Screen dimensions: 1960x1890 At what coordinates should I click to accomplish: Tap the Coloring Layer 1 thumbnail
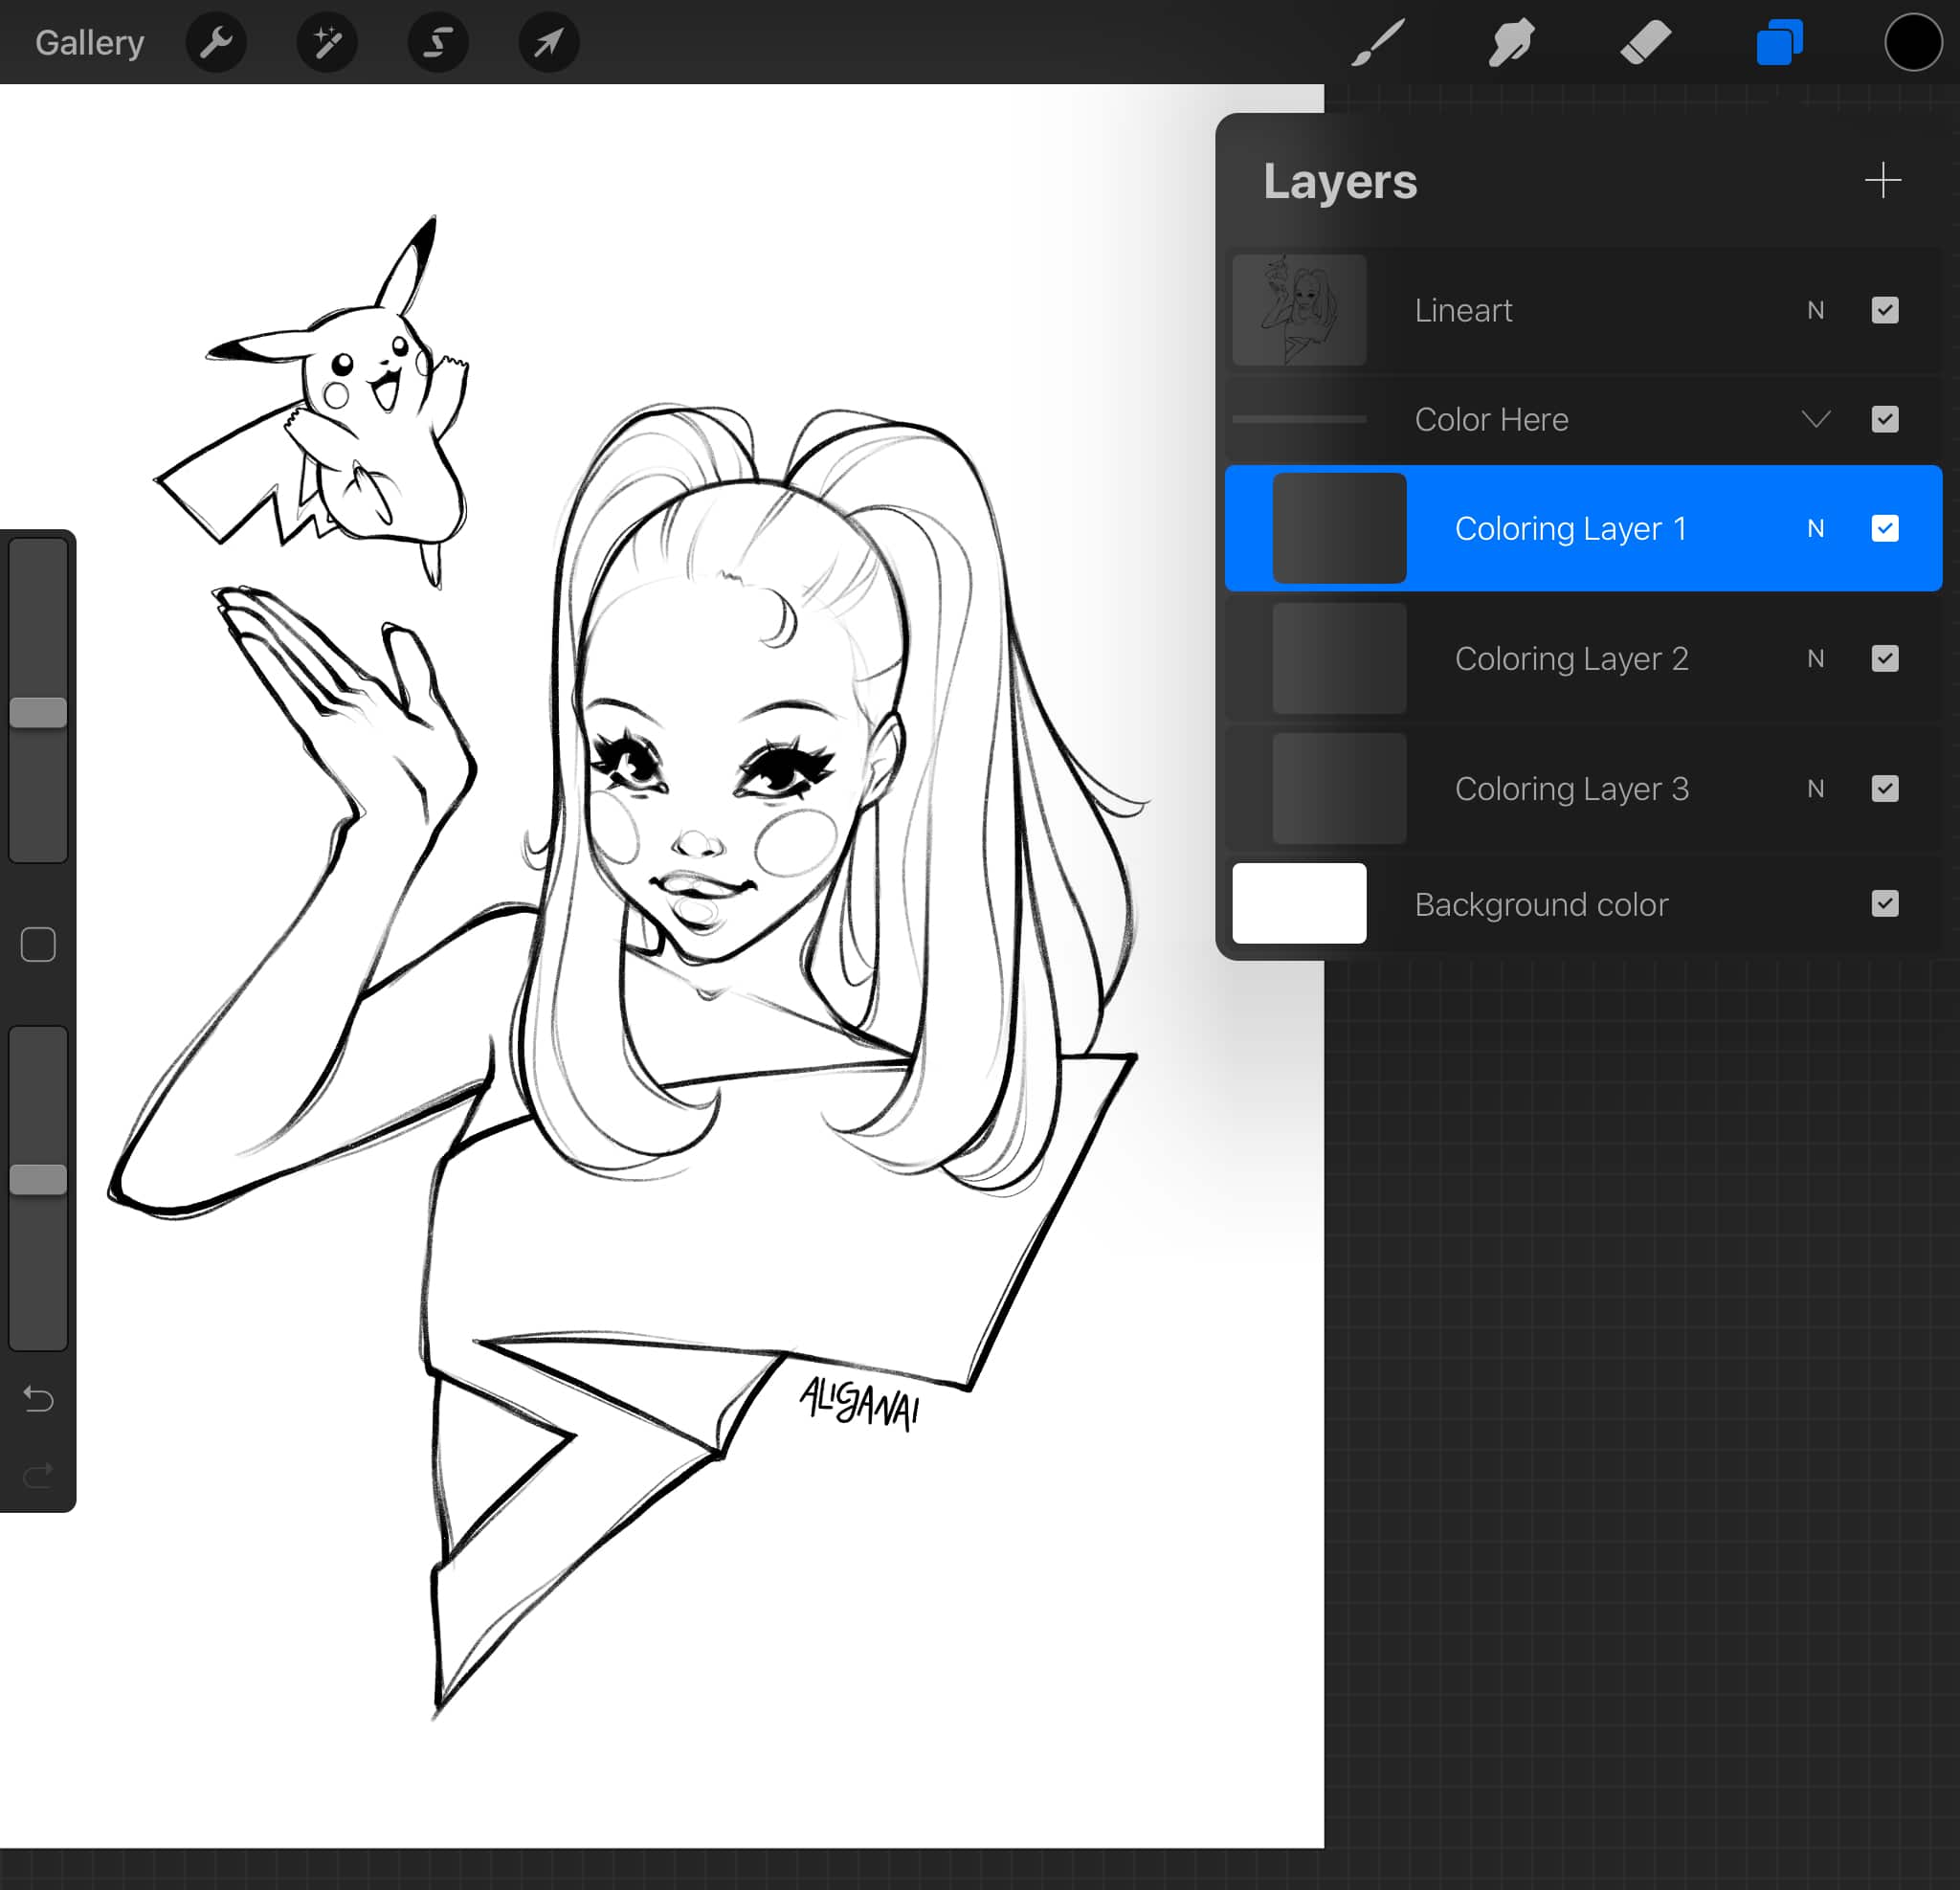click(x=1339, y=528)
